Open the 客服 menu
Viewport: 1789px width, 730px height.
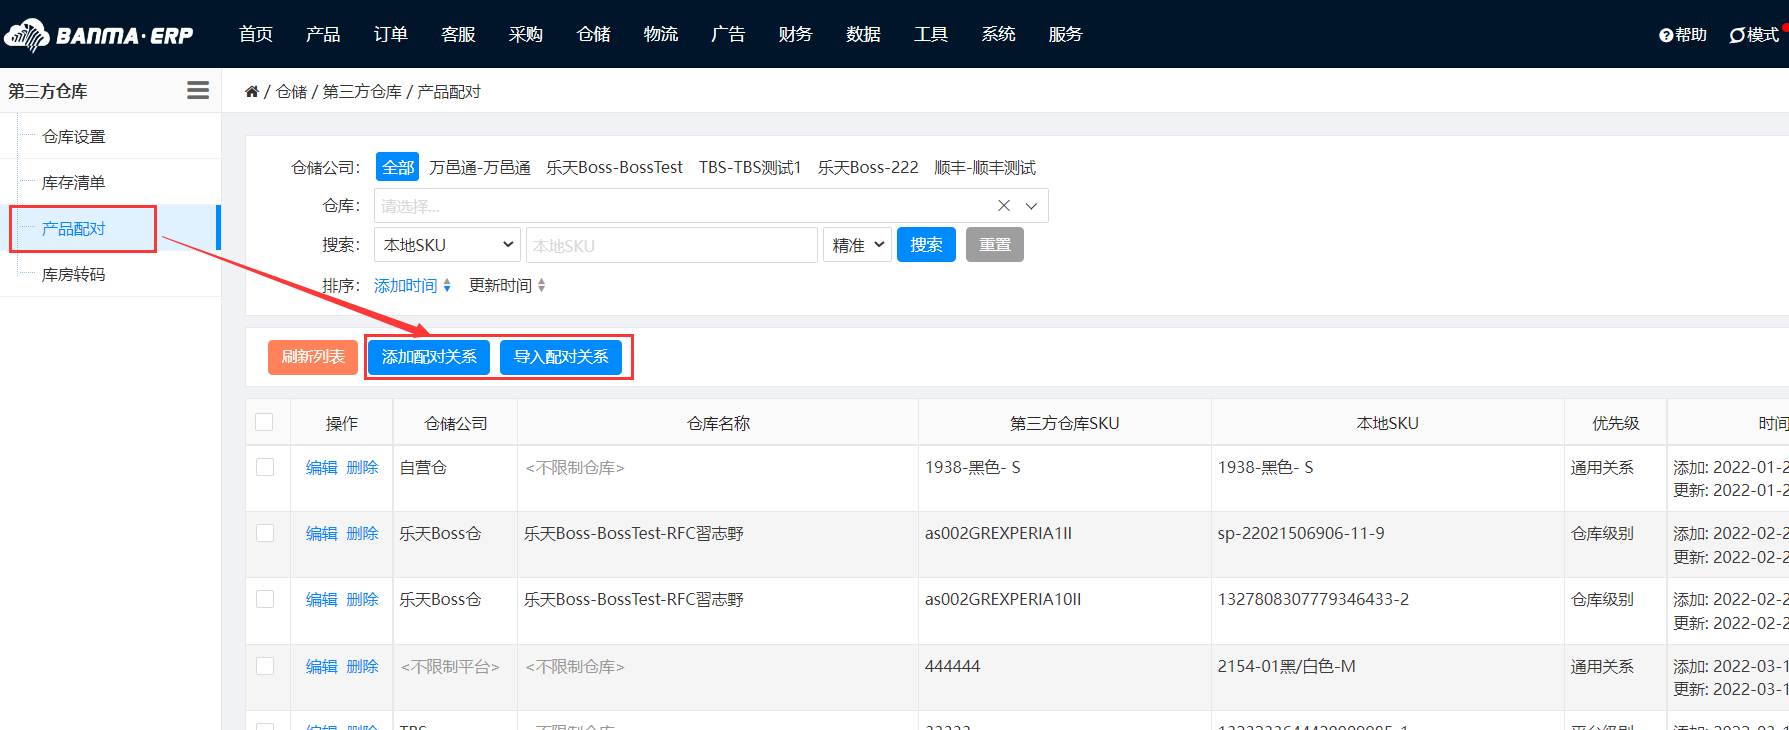[x=458, y=34]
